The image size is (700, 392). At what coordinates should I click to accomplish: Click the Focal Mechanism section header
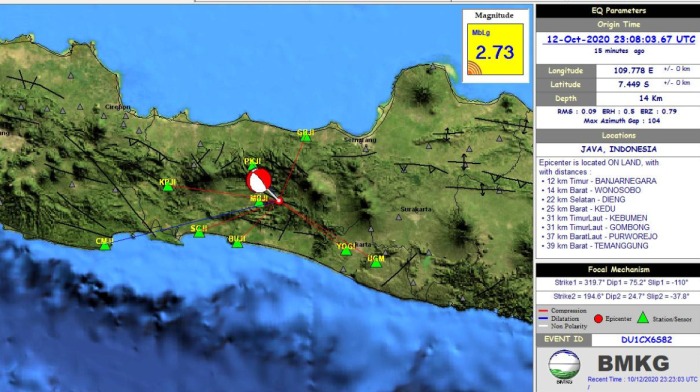click(618, 270)
